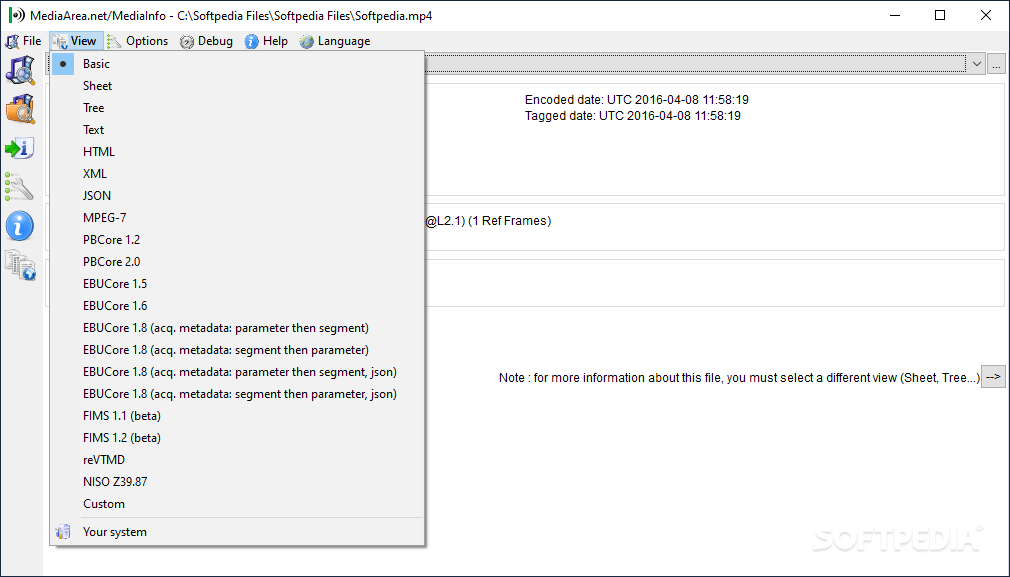The image size is (1010, 577).
Task: Click the Export sidebar icon
Action: (20, 149)
